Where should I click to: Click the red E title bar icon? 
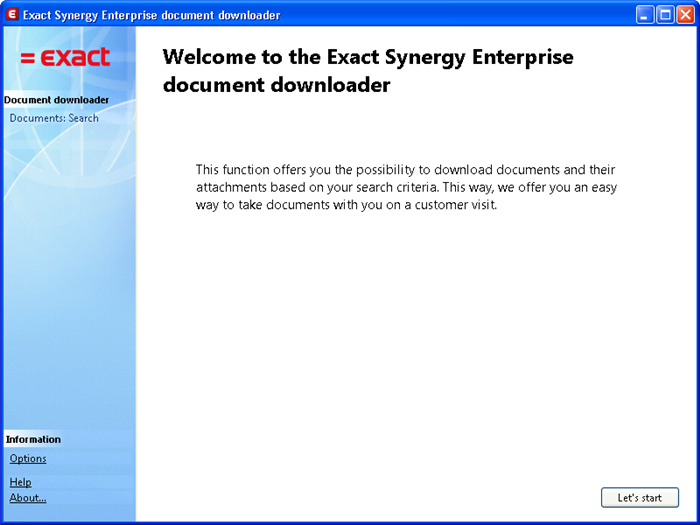(12, 15)
